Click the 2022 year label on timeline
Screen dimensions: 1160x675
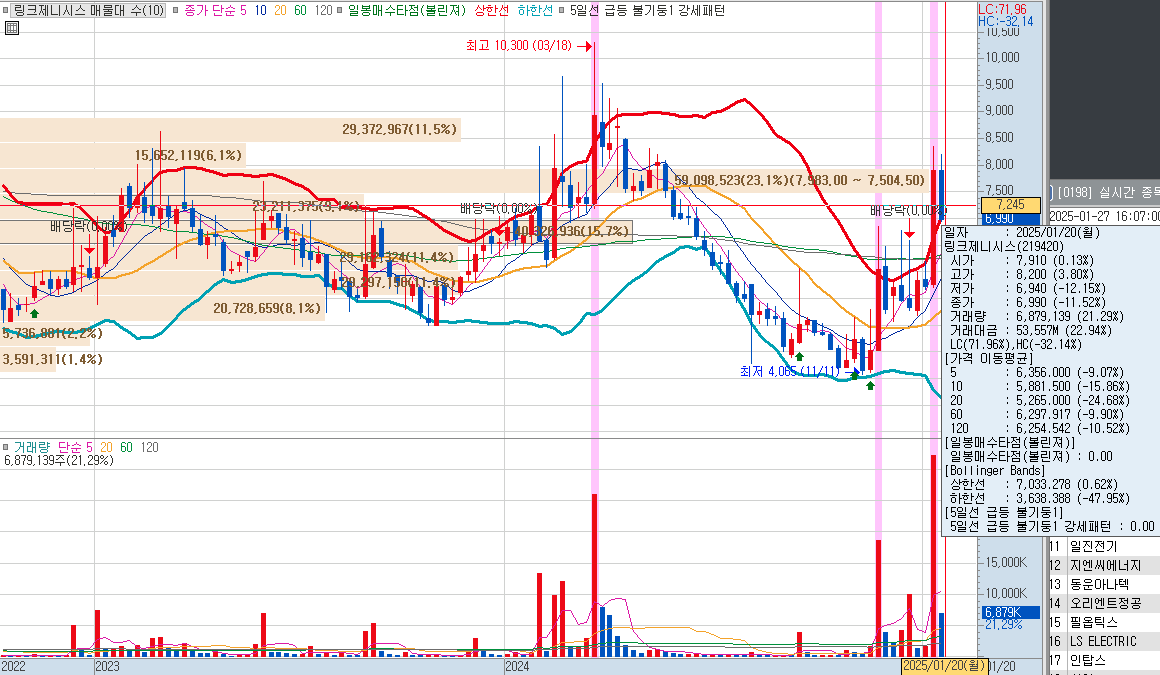[x=13, y=666]
